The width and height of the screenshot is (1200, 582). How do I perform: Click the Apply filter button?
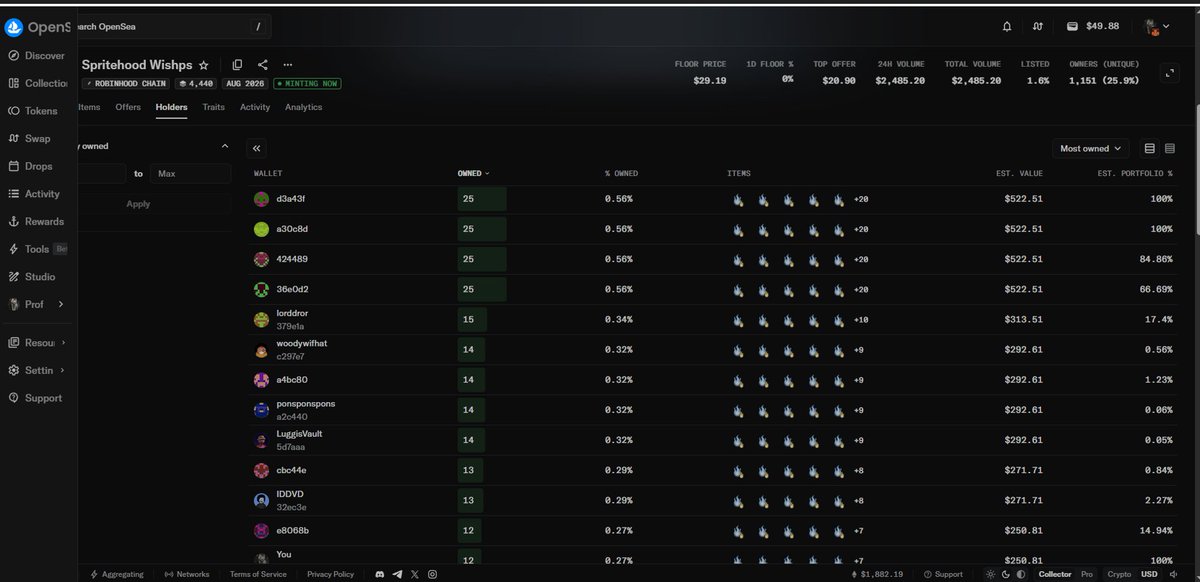[x=139, y=204]
